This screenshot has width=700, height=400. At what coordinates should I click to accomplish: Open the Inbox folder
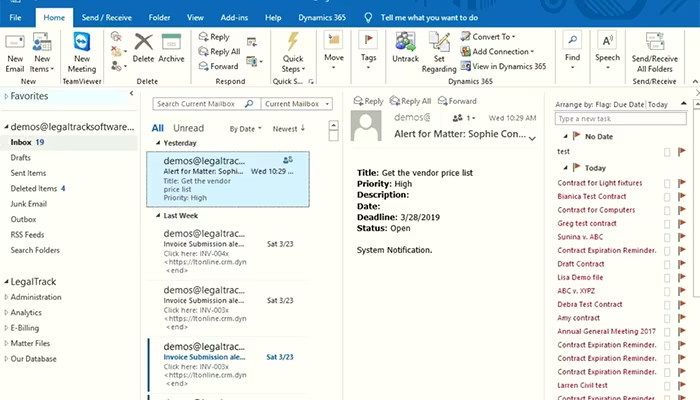coord(69,142)
